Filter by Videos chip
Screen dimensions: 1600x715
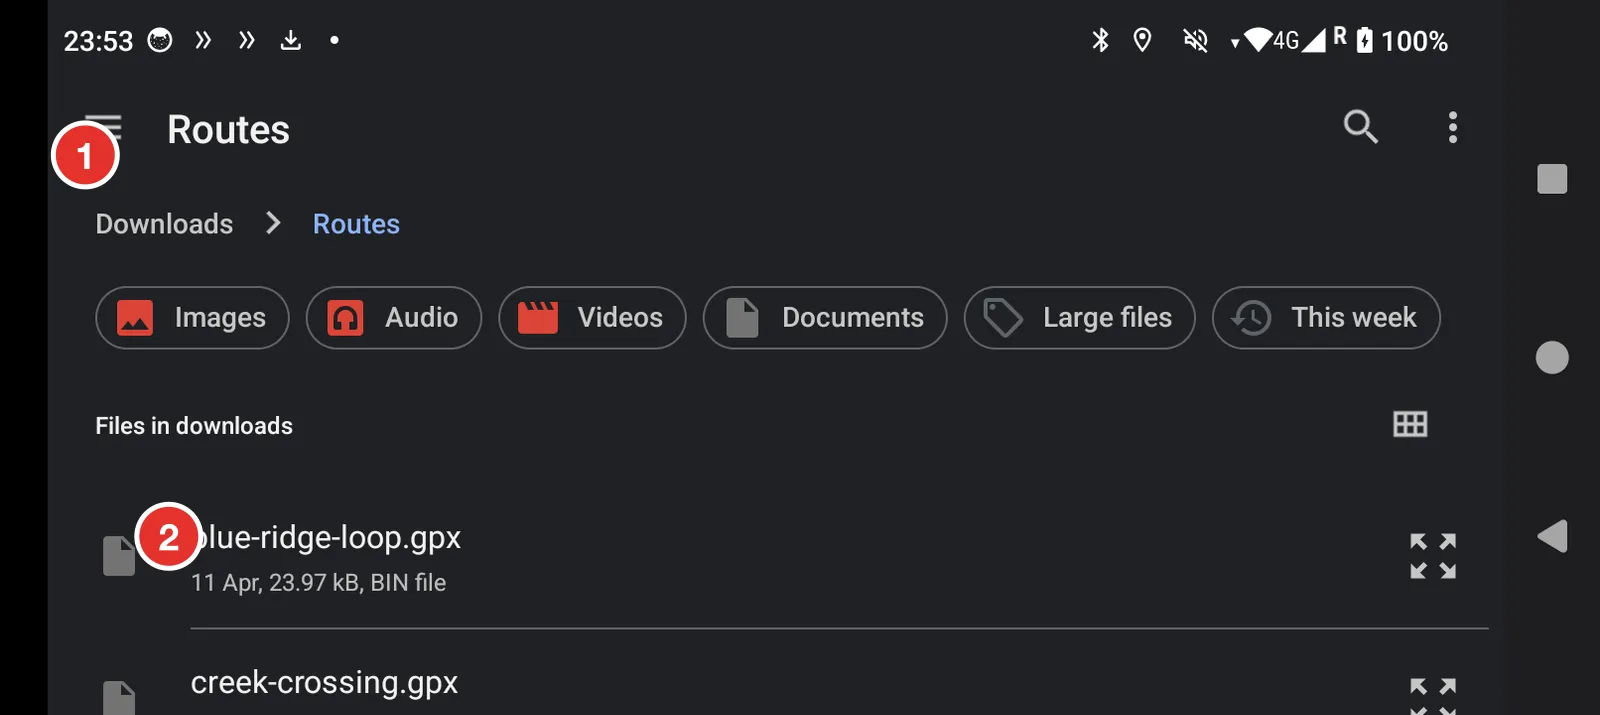[592, 318]
